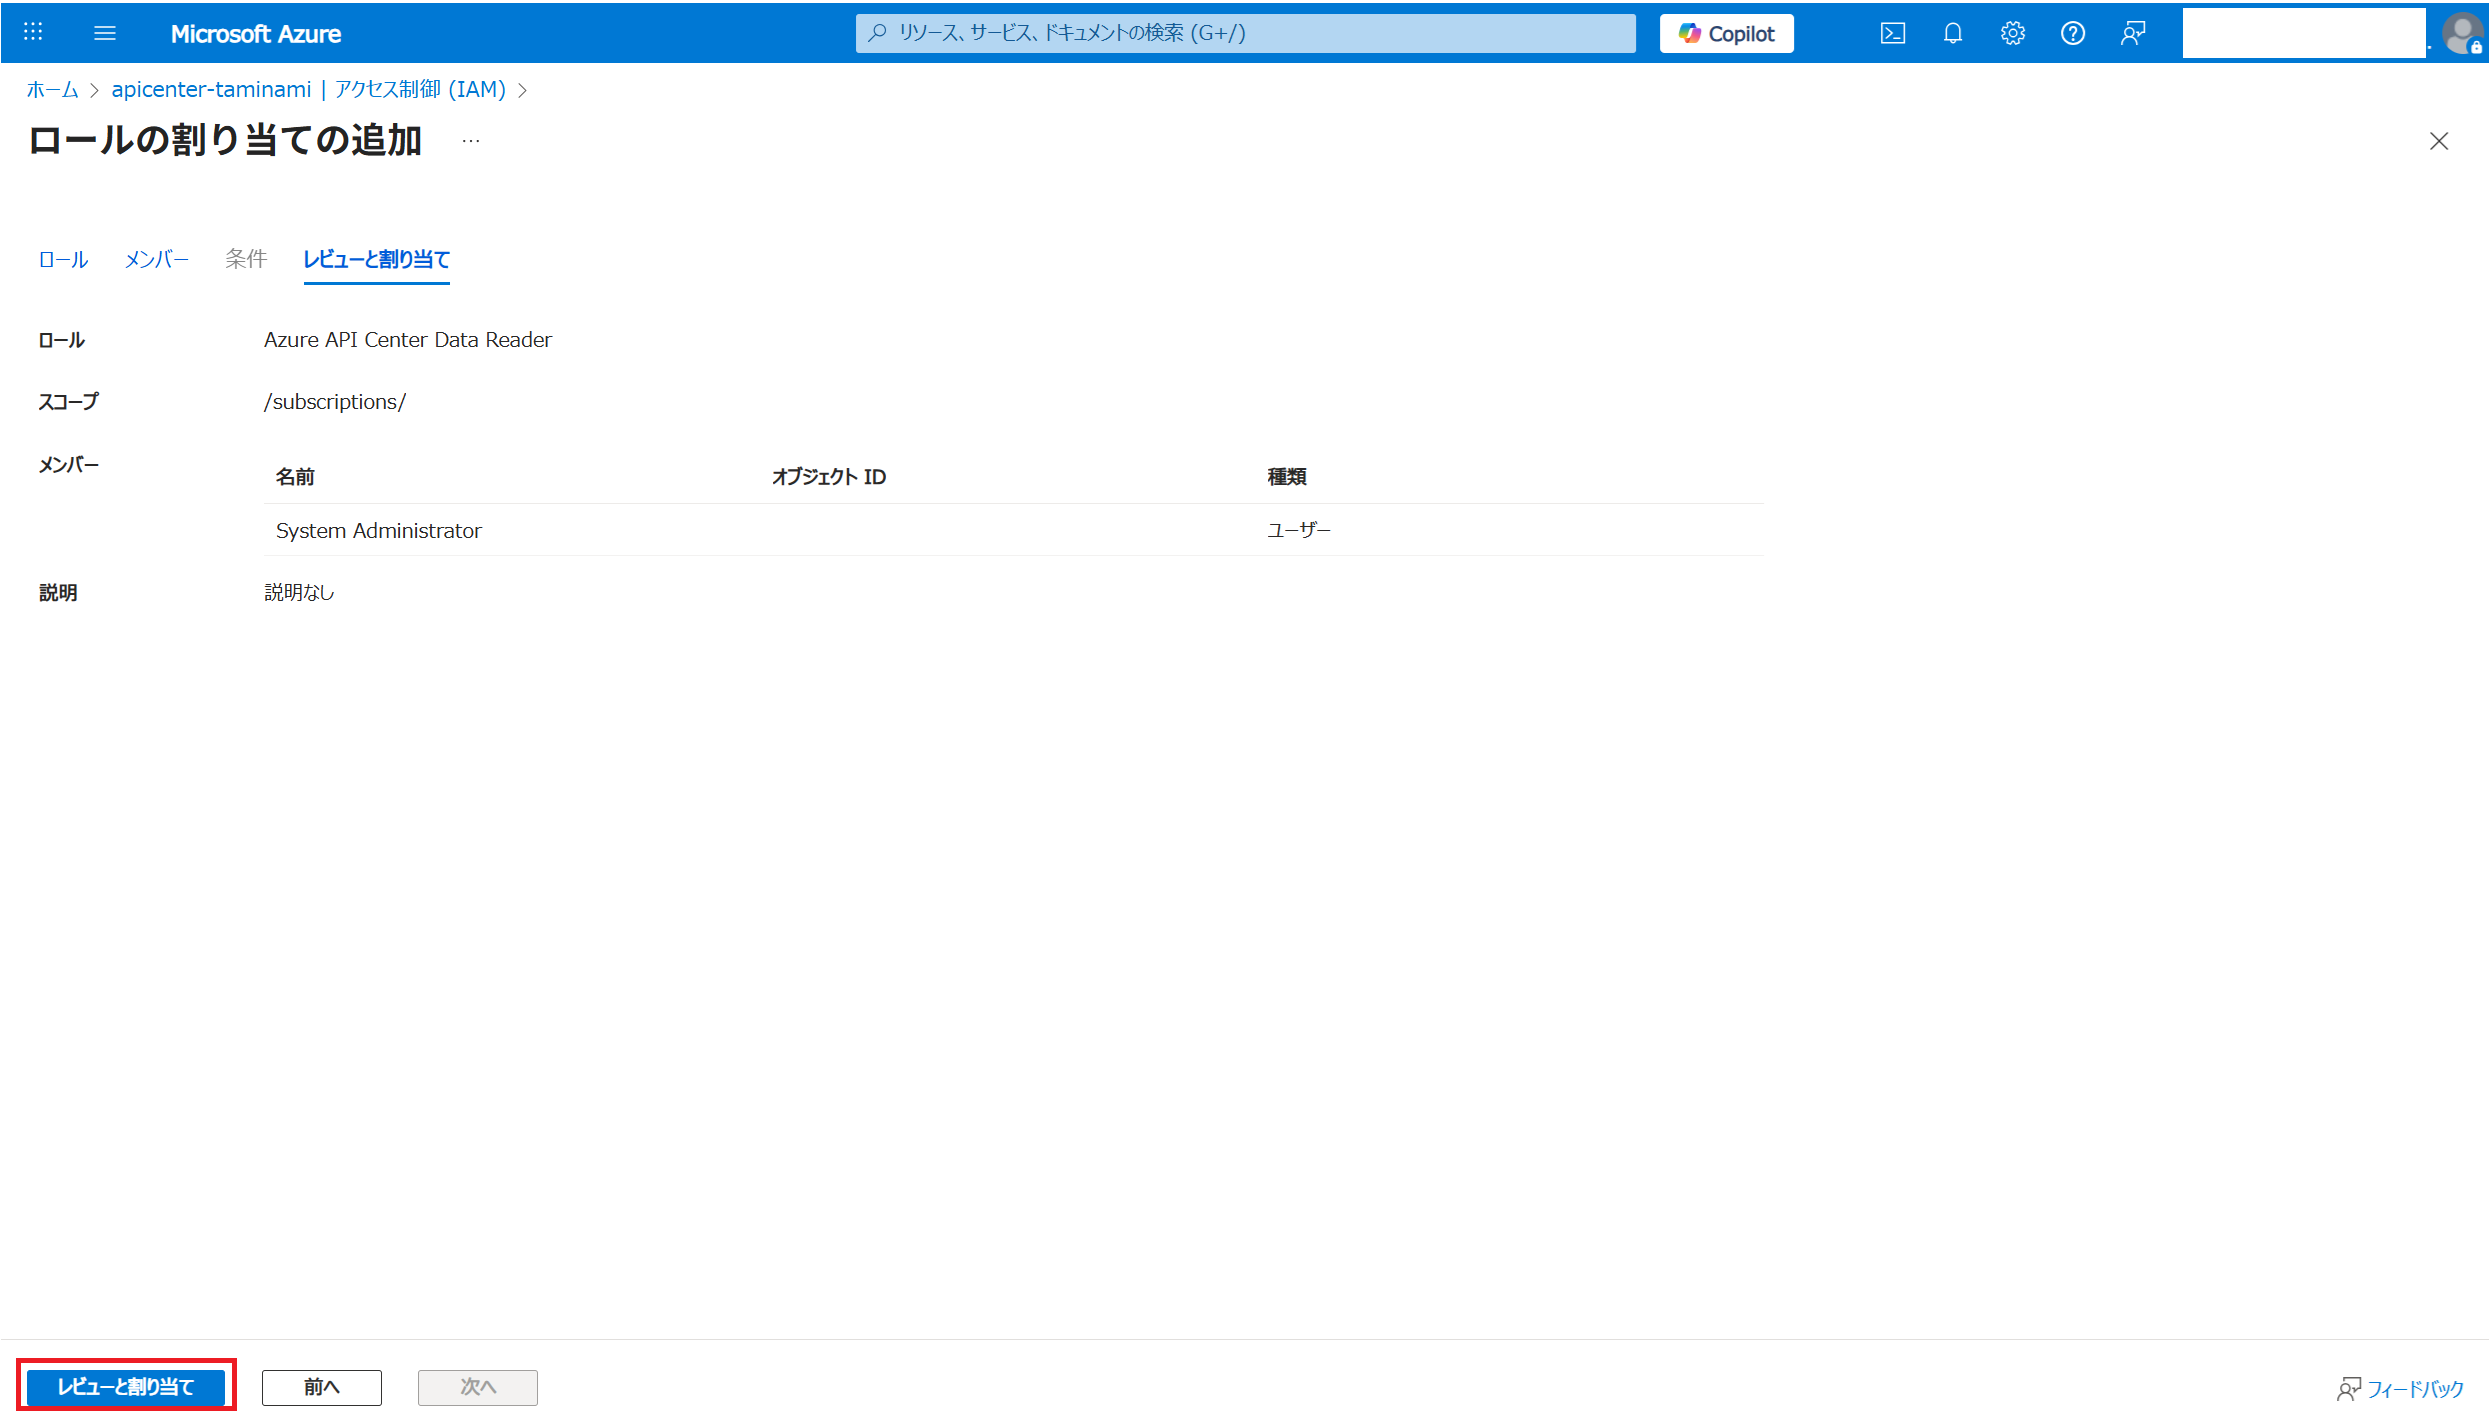Click the Azure API Center Data Reader value
Screen dimensions: 2489x1418
click(x=408, y=340)
